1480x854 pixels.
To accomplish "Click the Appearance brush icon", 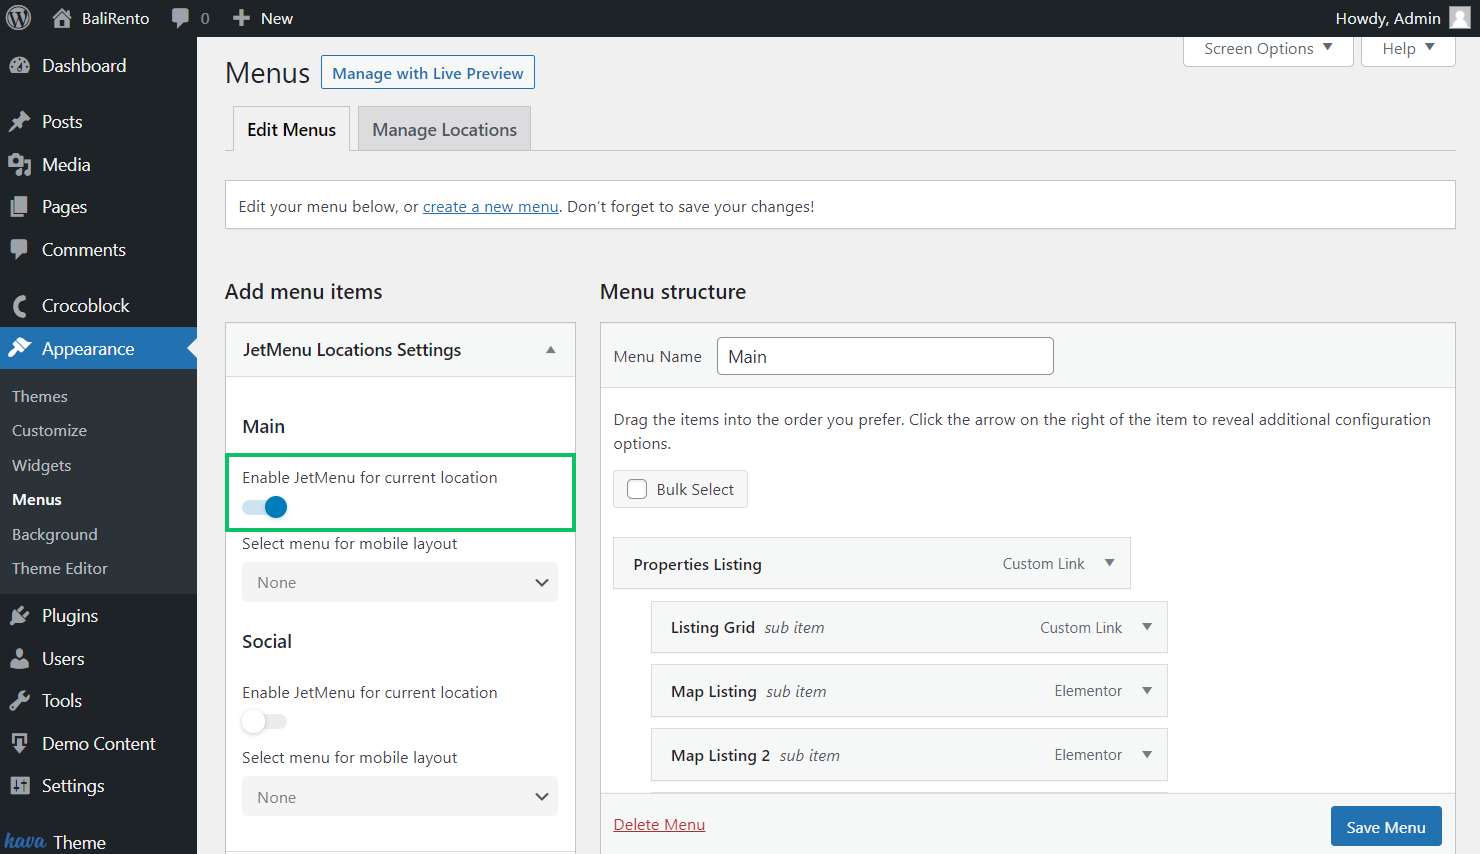I will click(x=20, y=348).
